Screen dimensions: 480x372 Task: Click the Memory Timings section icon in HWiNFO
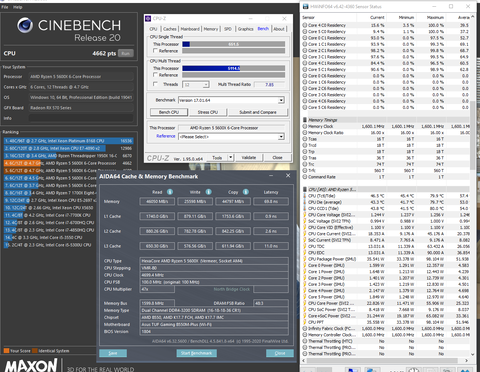click(x=305, y=120)
